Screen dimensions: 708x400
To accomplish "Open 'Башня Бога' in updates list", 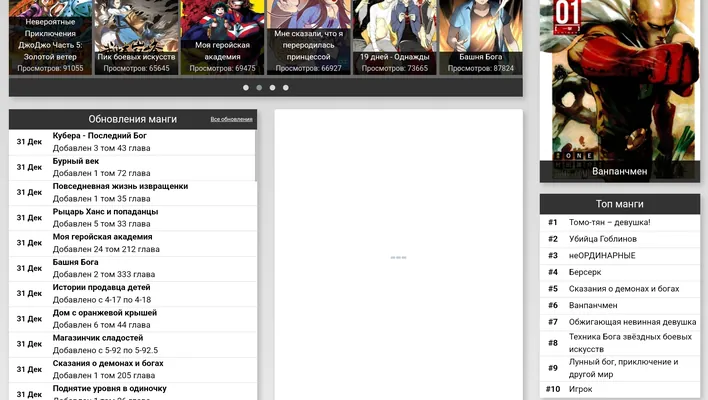I will 75,262.
